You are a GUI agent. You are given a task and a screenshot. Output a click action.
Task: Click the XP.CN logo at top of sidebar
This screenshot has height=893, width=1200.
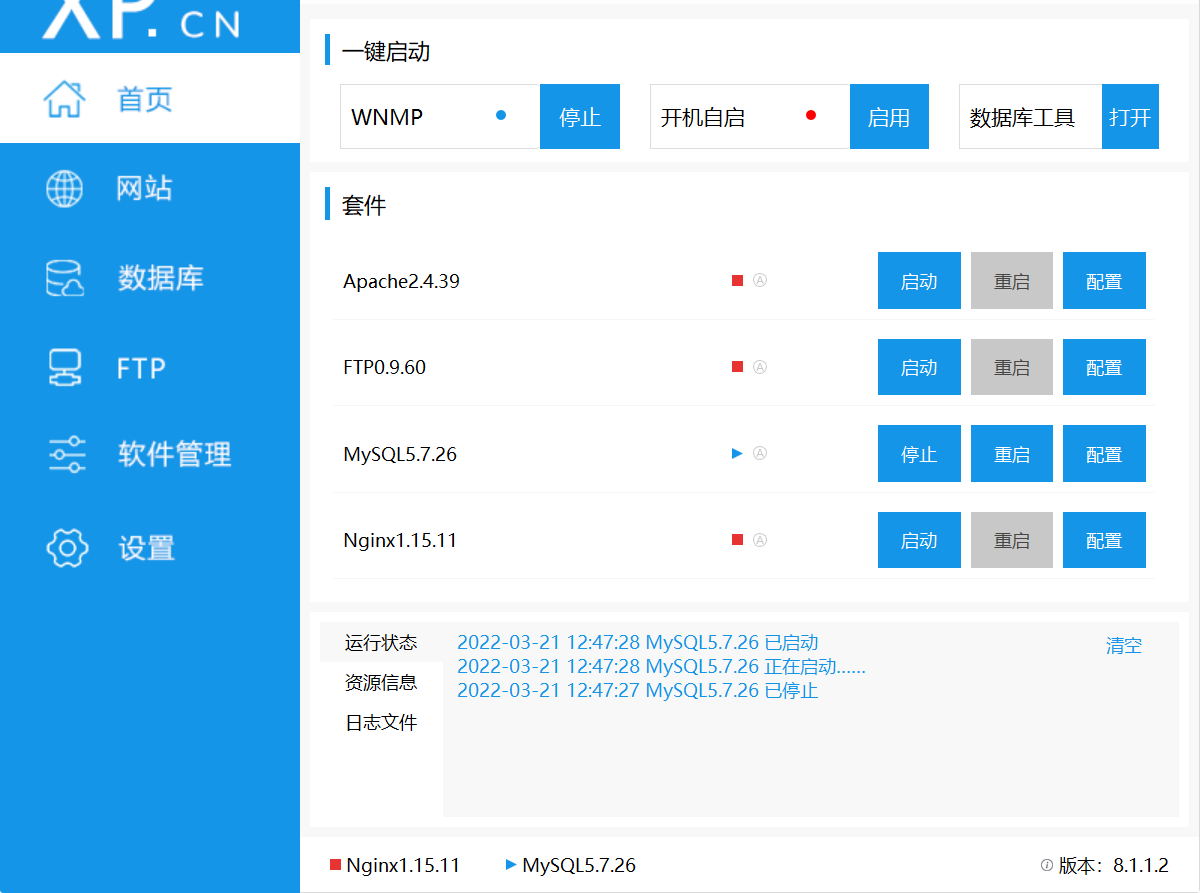(x=142, y=20)
